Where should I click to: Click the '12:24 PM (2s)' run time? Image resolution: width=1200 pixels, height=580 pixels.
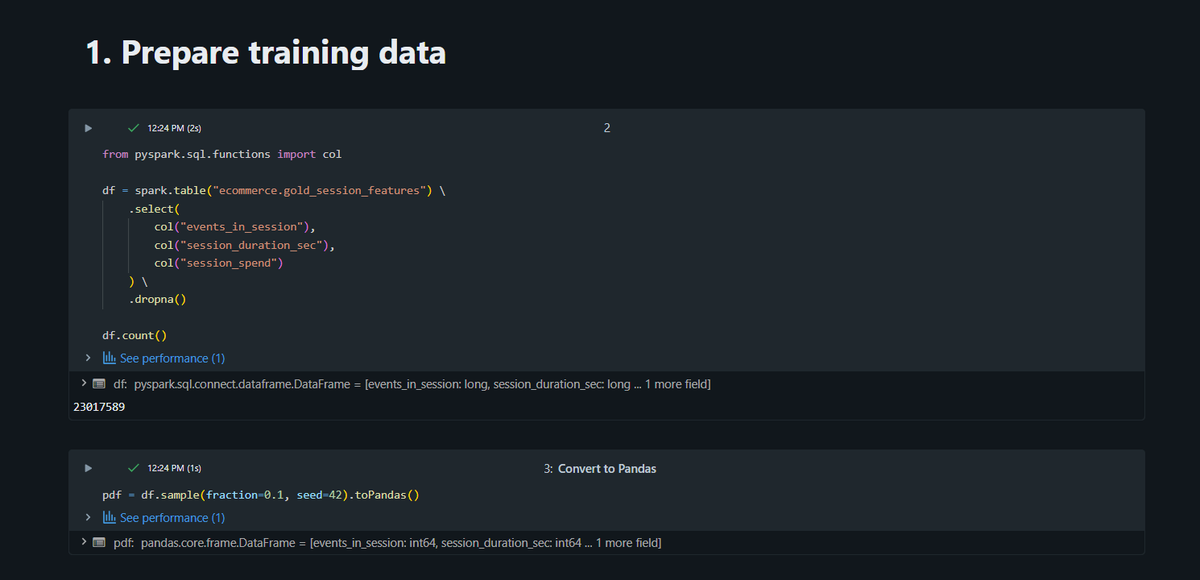coord(174,128)
